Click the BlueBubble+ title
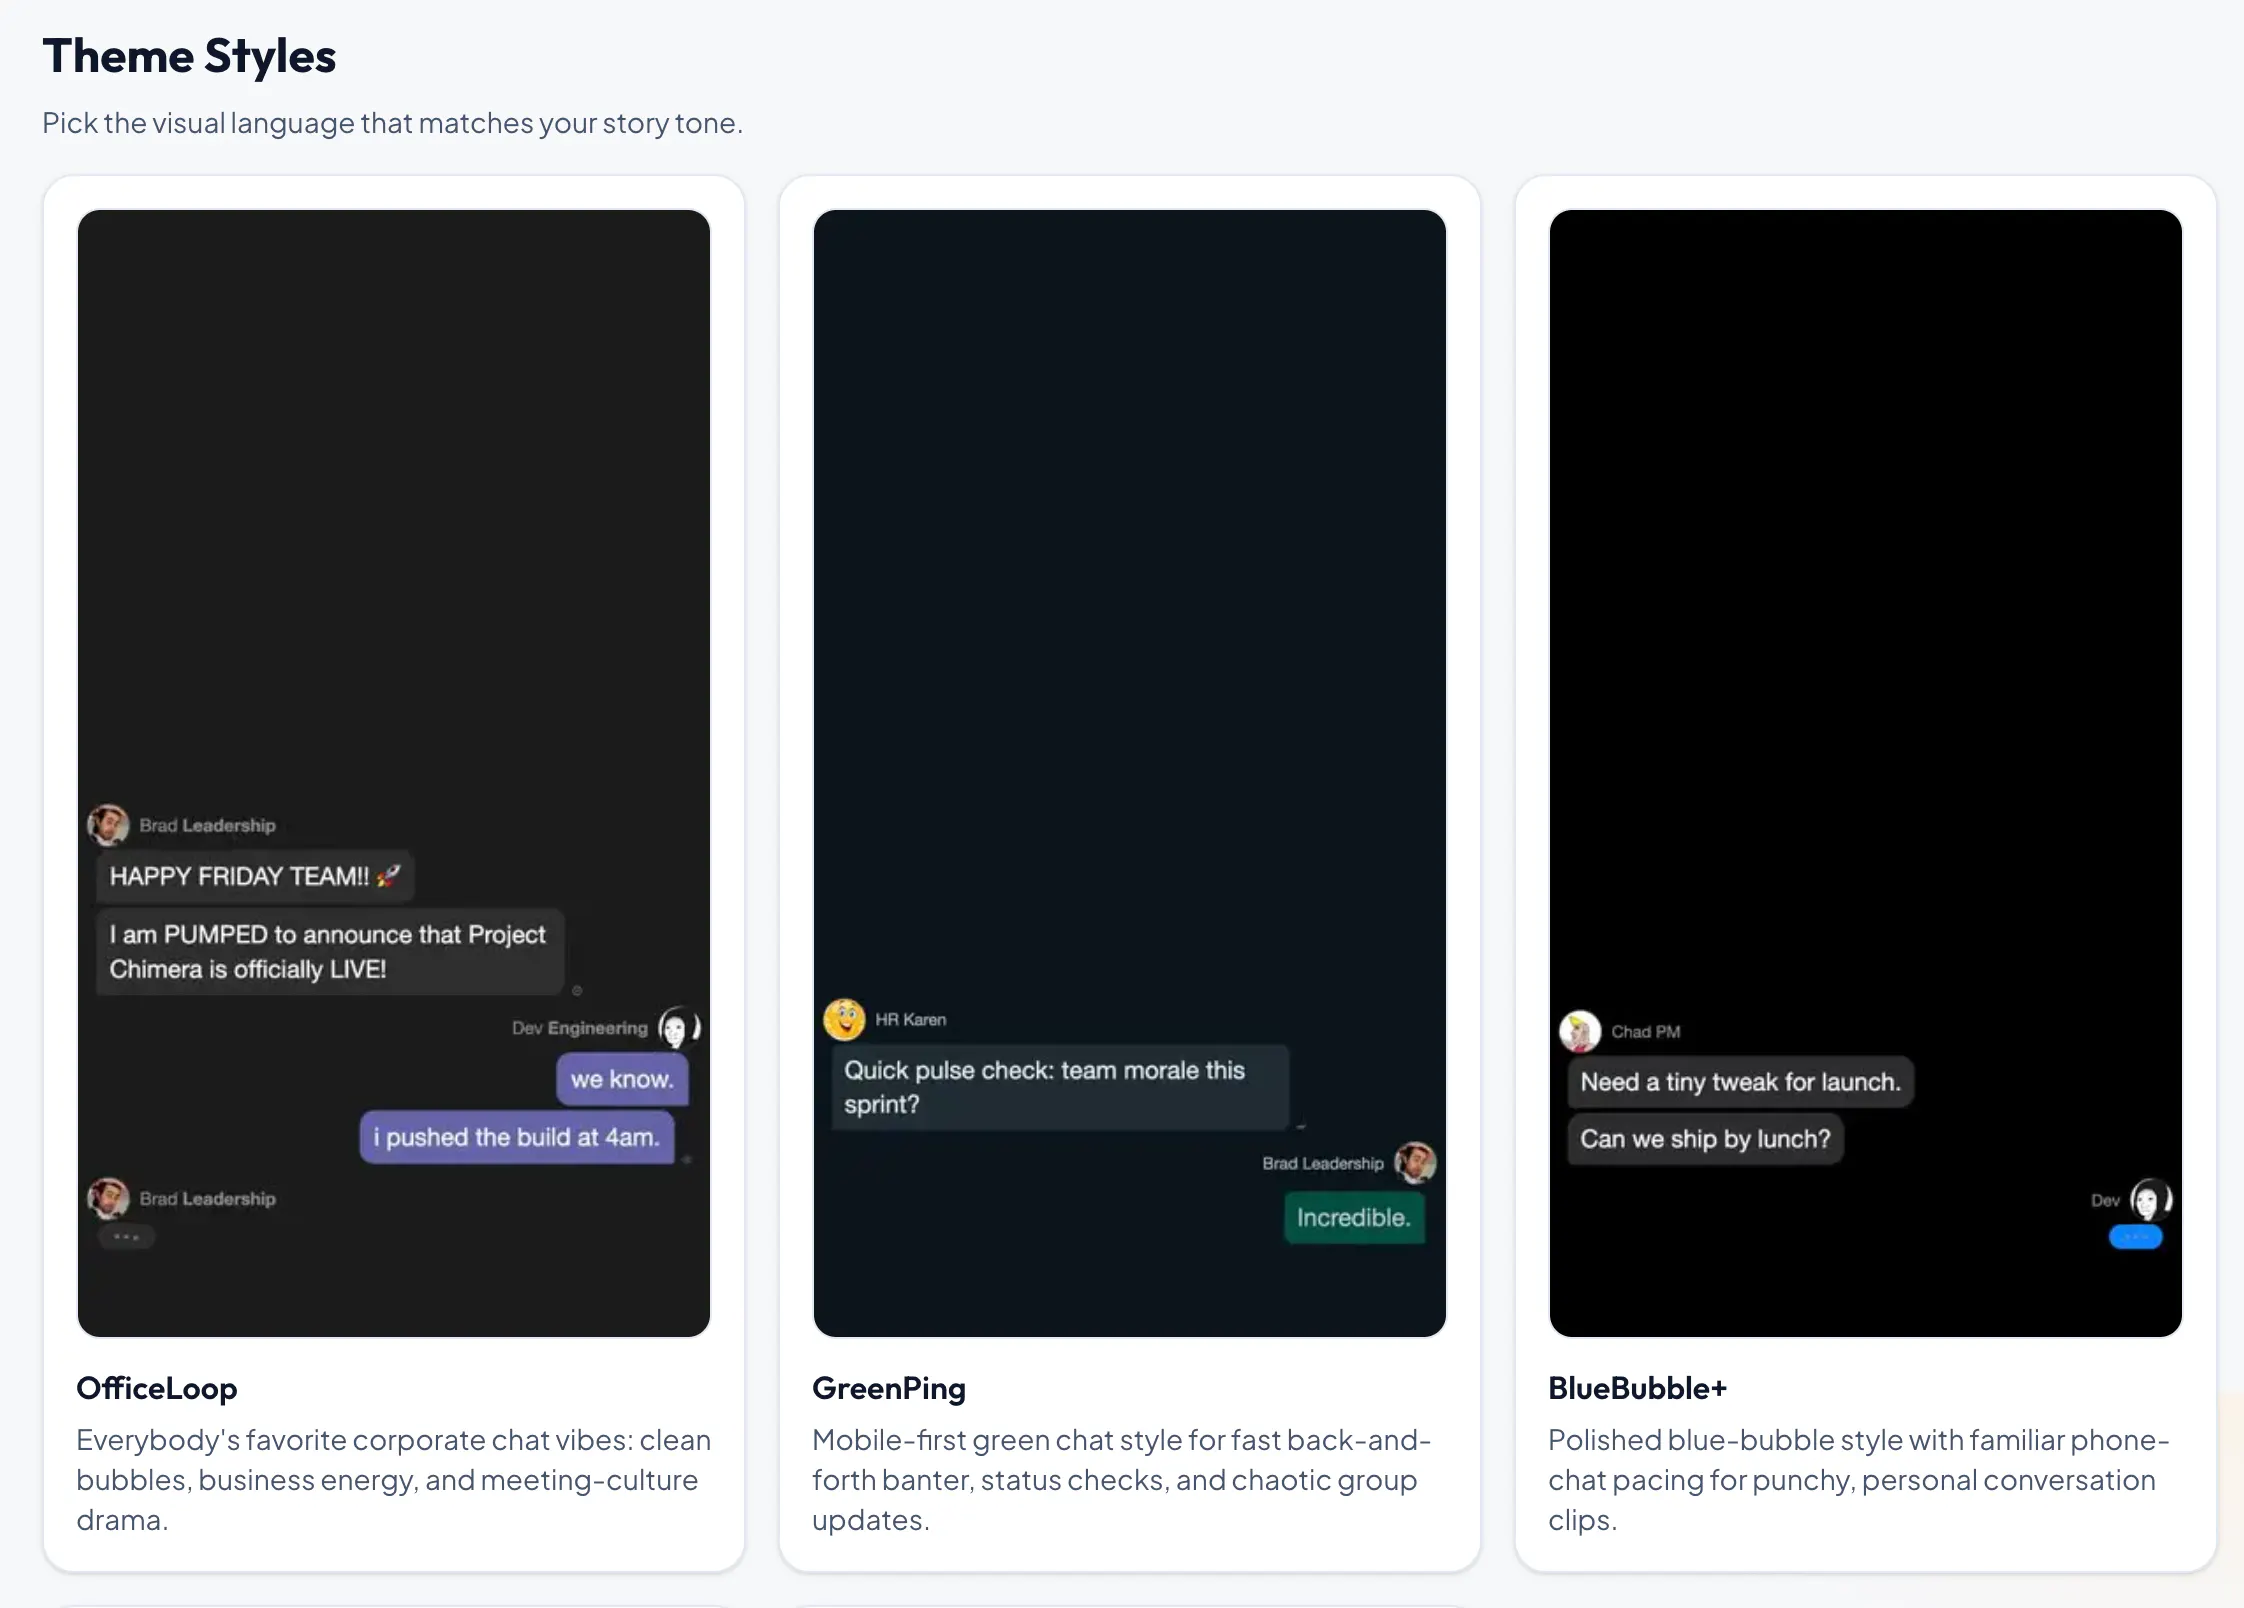Viewport: 2244px width, 1608px height. click(x=1638, y=1388)
